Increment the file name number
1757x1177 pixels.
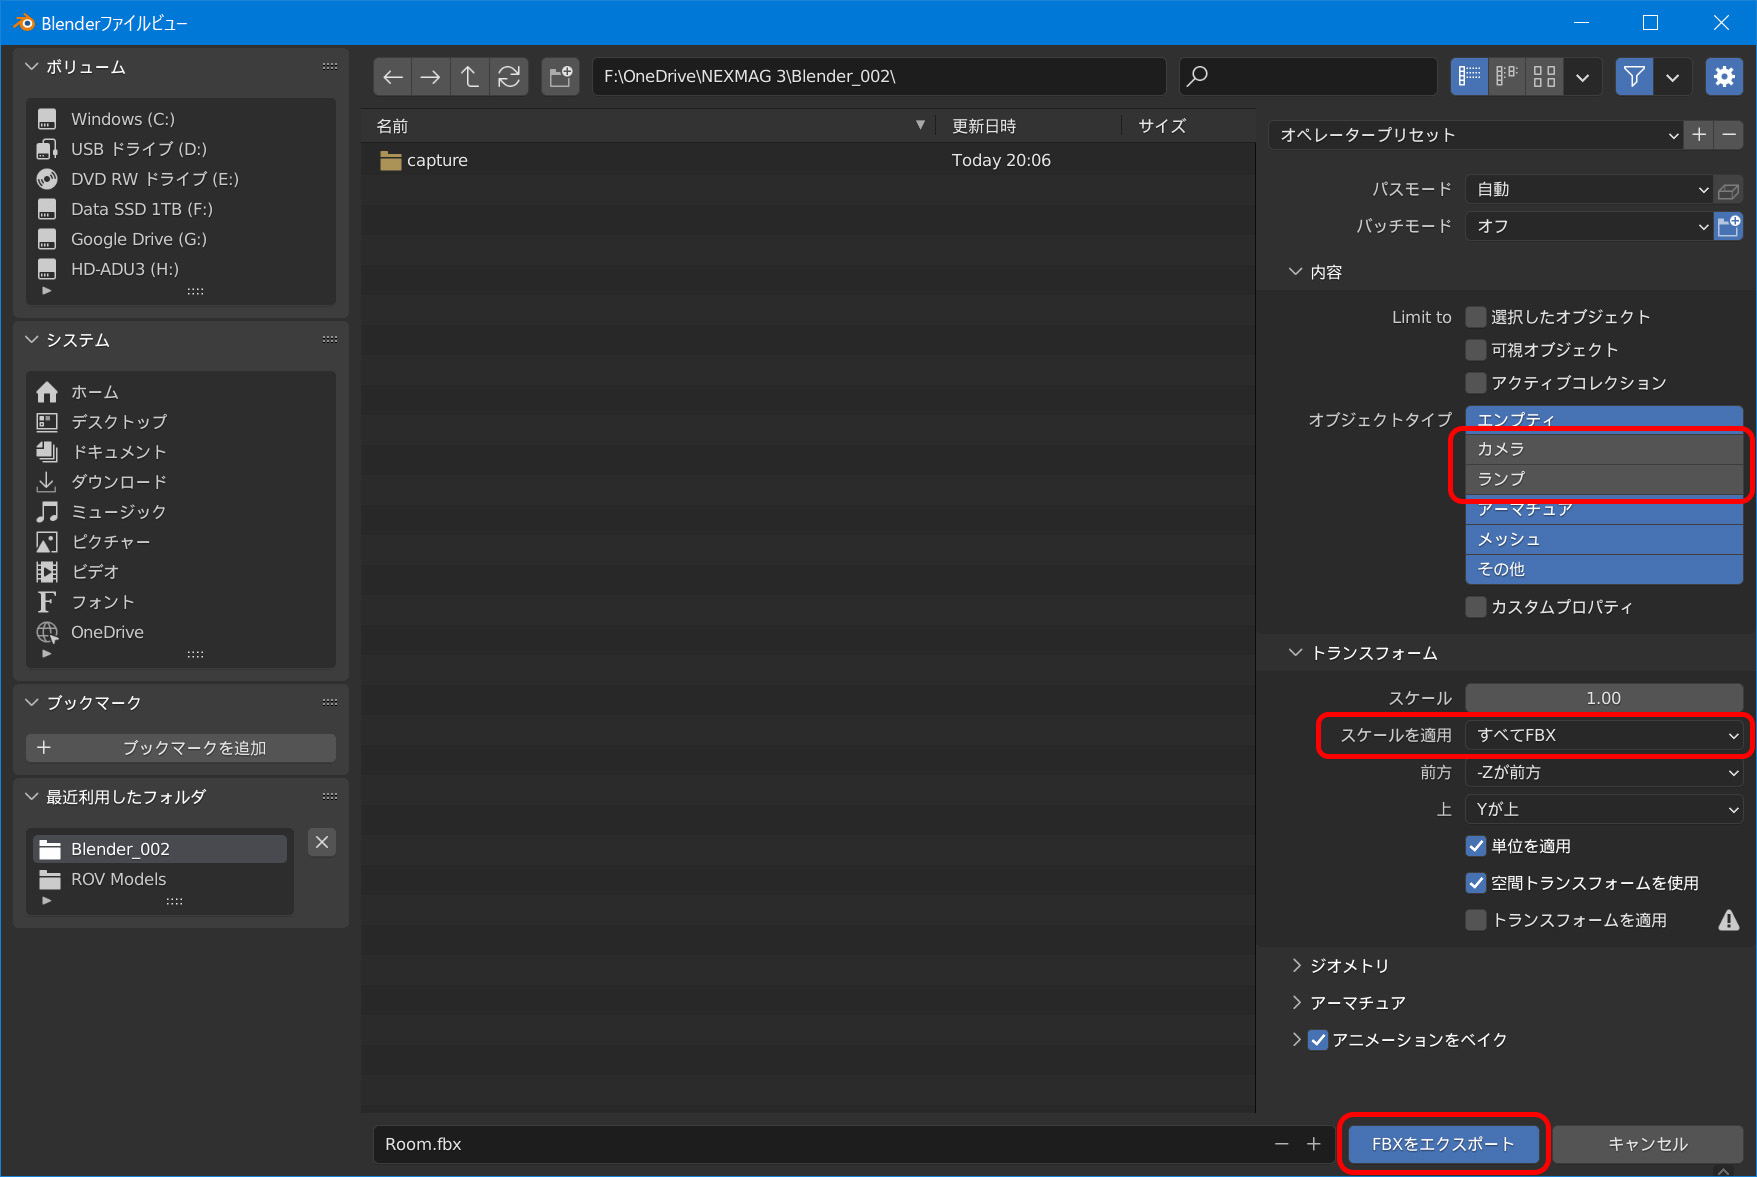pos(1314,1144)
